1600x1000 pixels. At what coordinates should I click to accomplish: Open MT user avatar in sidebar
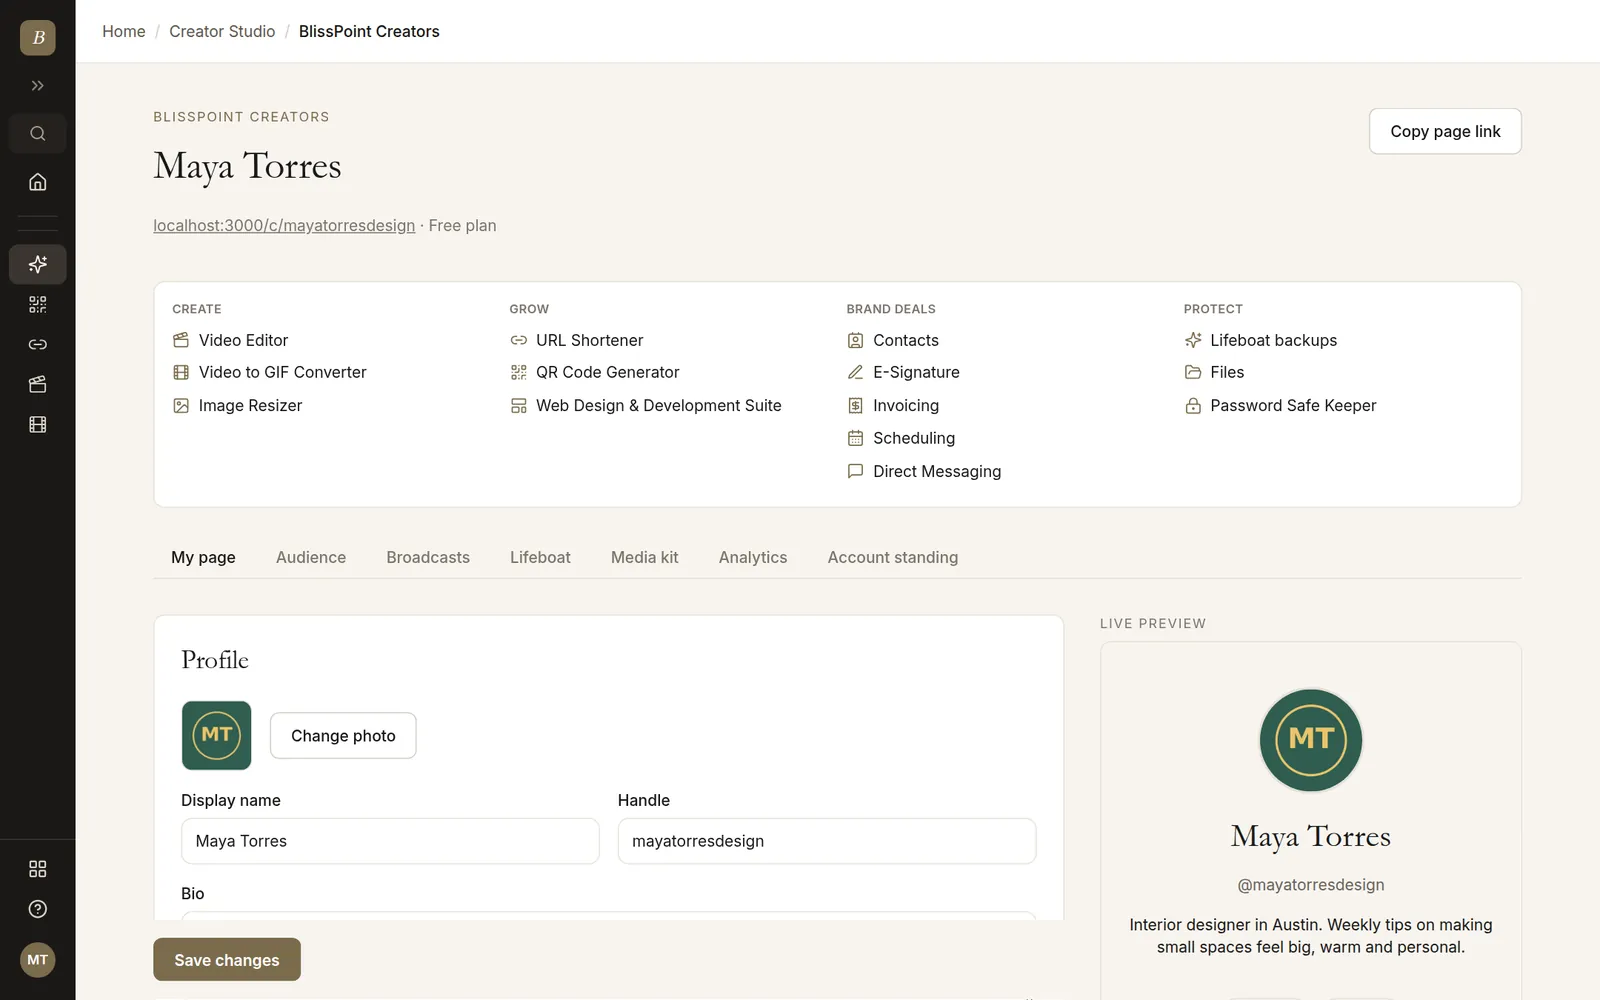[x=38, y=960]
